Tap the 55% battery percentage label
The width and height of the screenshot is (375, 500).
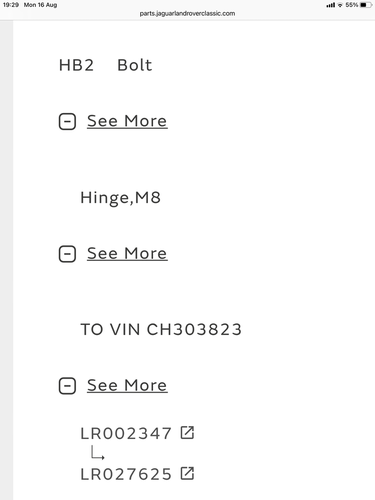pyautogui.click(x=352, y=5)
